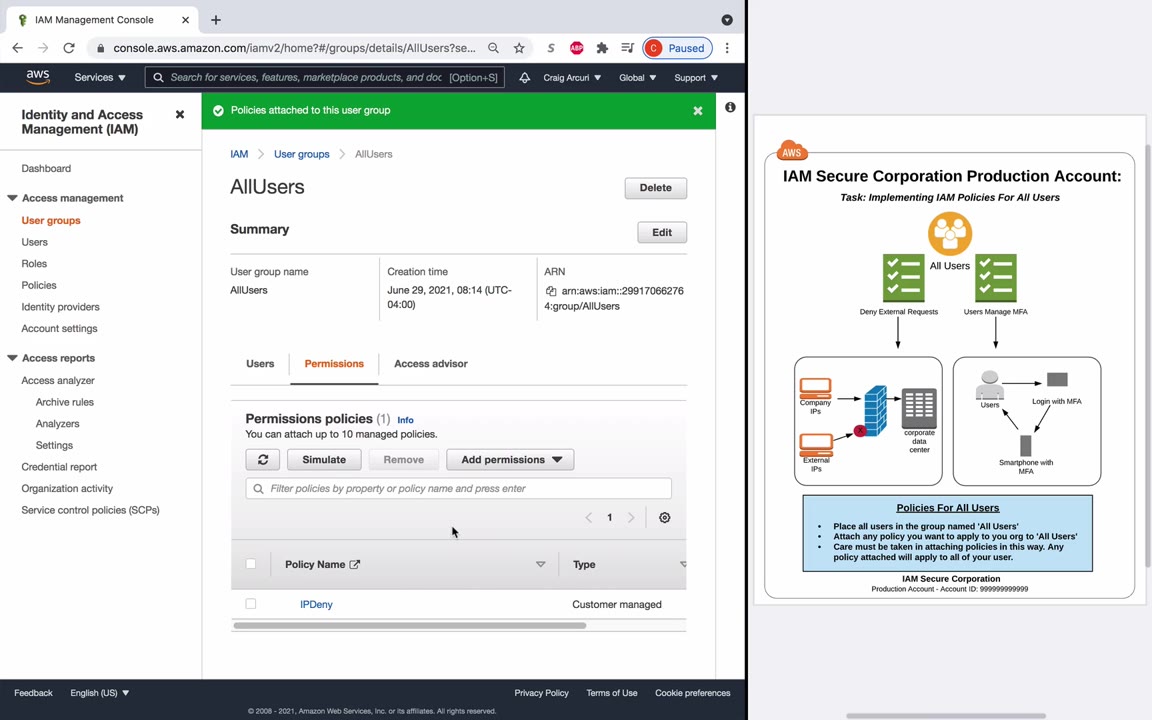Click the S extension icon in toolbar
The image size is (1152, 720).
[550, 48]
